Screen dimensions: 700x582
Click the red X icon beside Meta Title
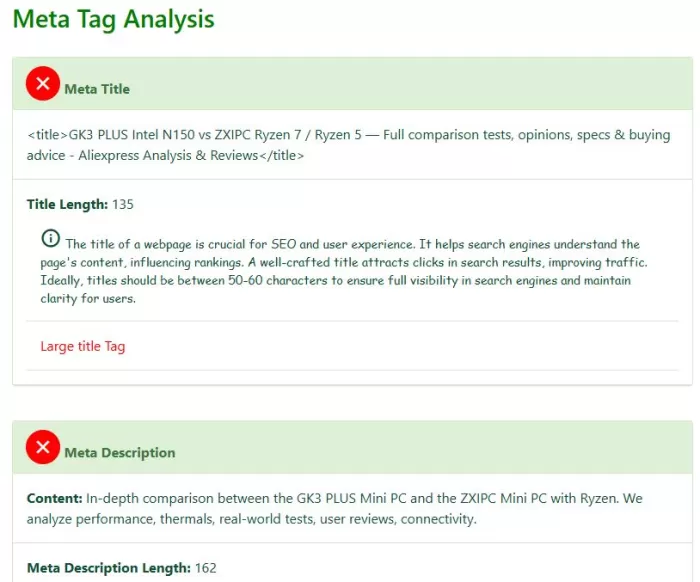[x=42, y=85]
